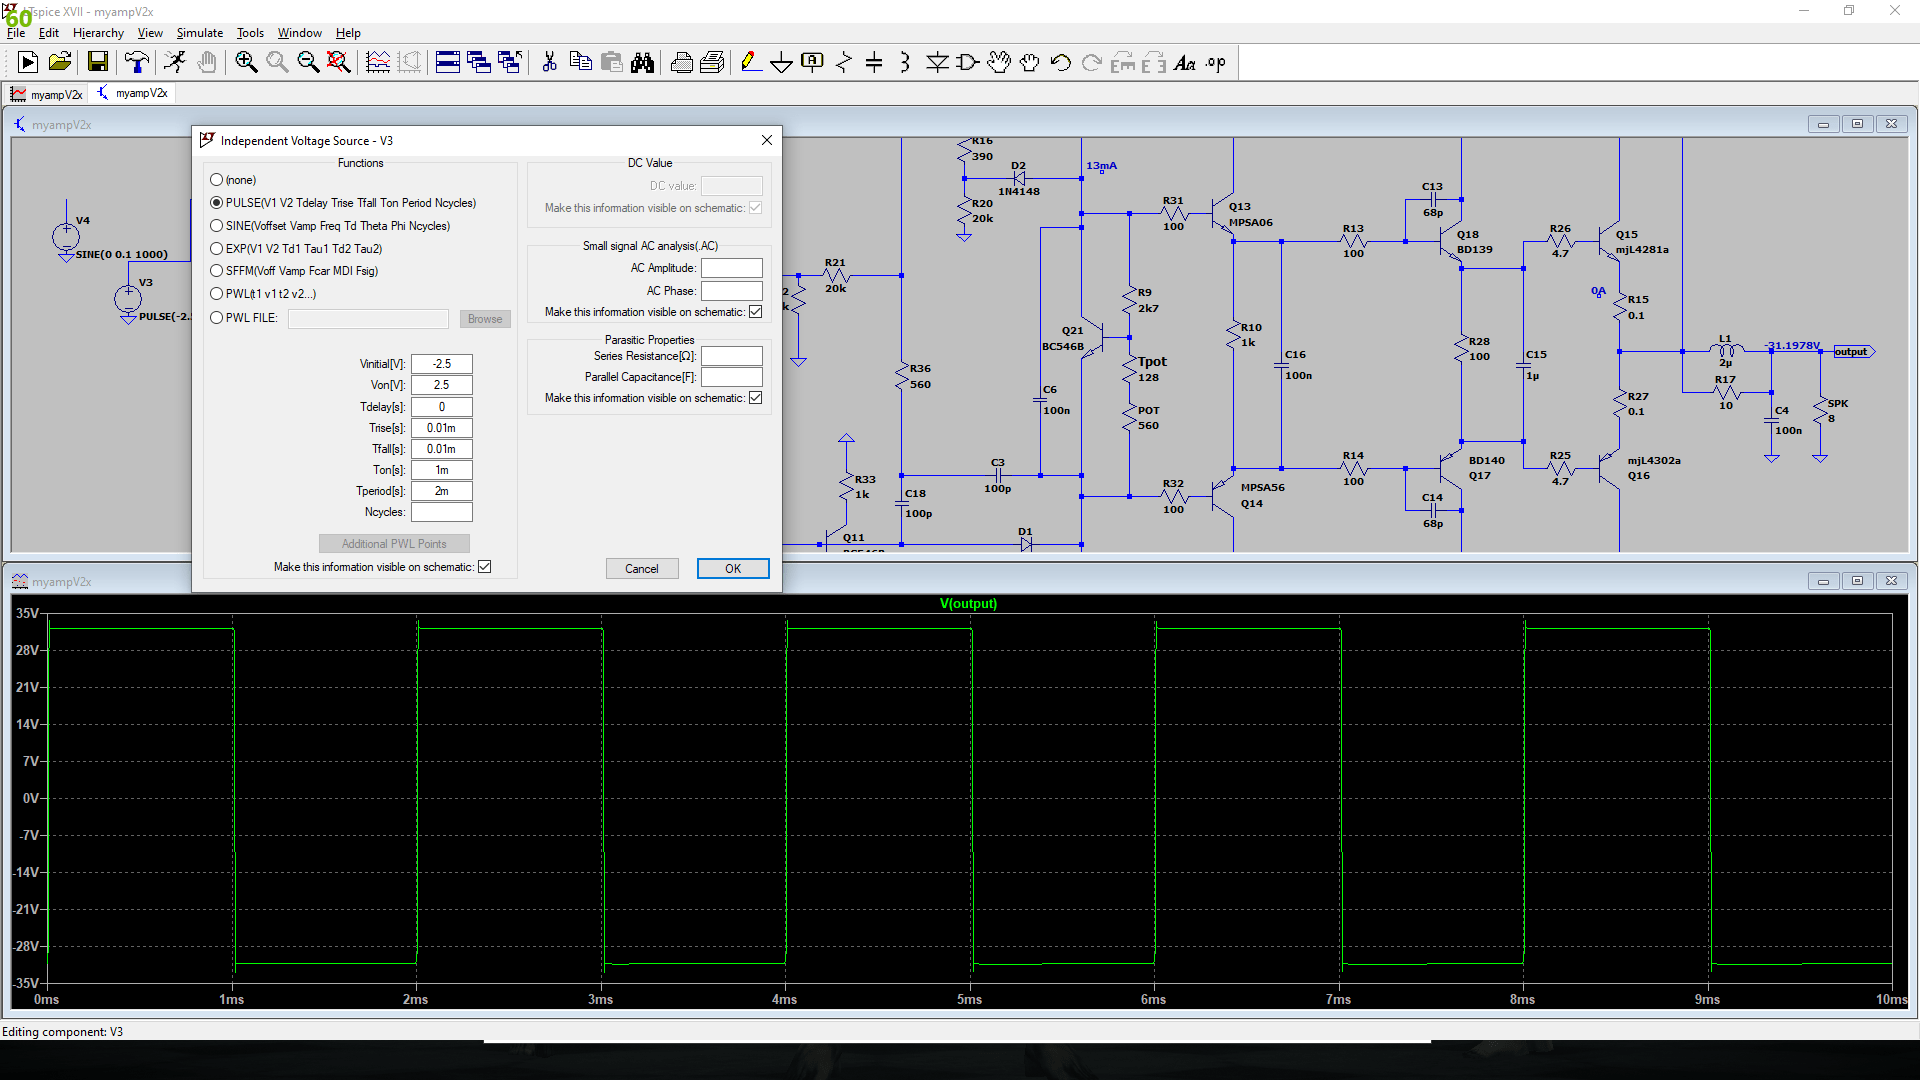Tile windows horizontally icon
Screen dimensions: 1920x1080
pos(448,63)
